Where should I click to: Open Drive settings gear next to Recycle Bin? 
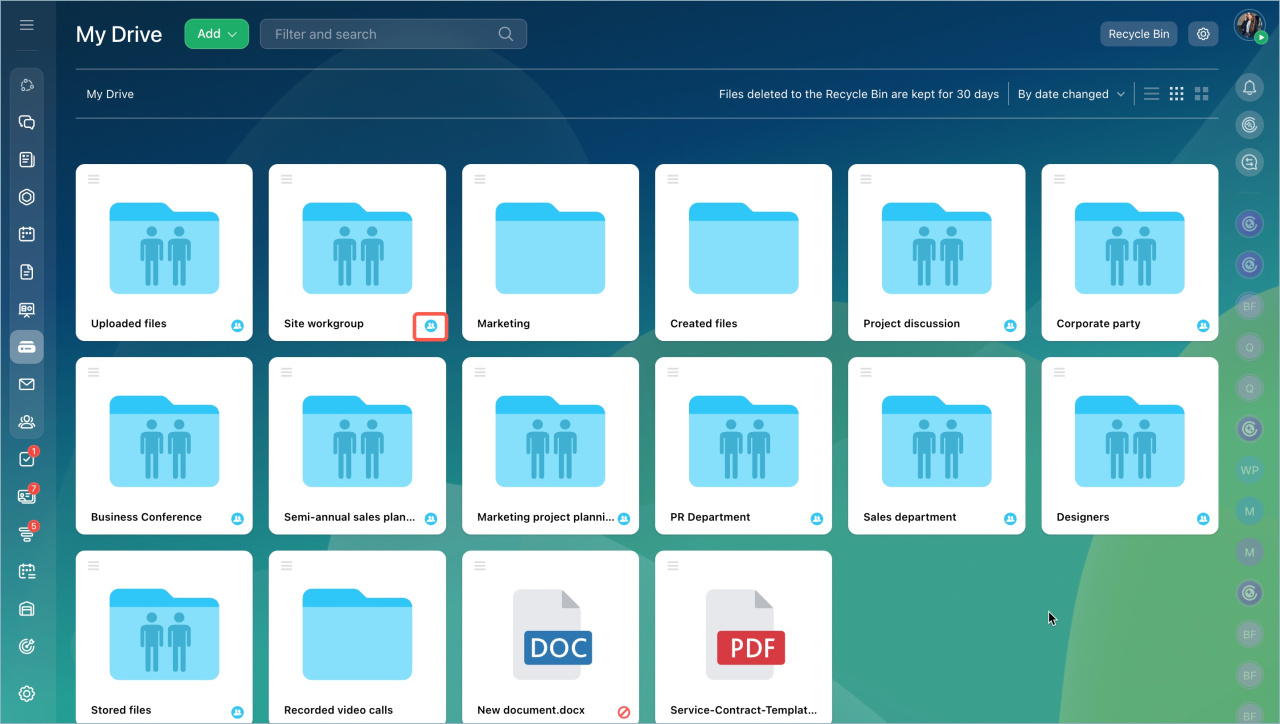pyautogui.click(x=1203, y=34)
